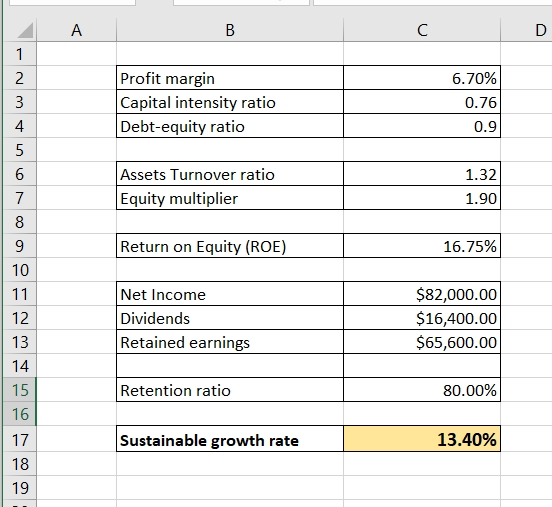Click the $65,600.00 retained earnings value
552x507 pixels.
click(x=422, y=342)
